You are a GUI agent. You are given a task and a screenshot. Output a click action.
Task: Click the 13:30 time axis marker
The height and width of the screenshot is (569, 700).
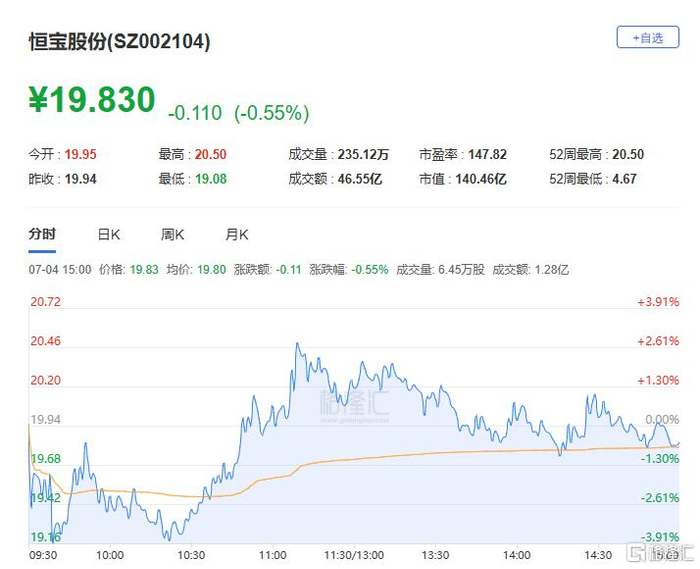[435, 555]
